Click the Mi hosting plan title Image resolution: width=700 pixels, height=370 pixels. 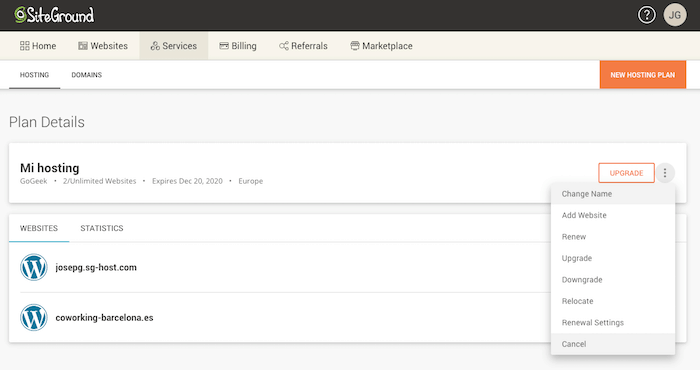pos(50,168)
